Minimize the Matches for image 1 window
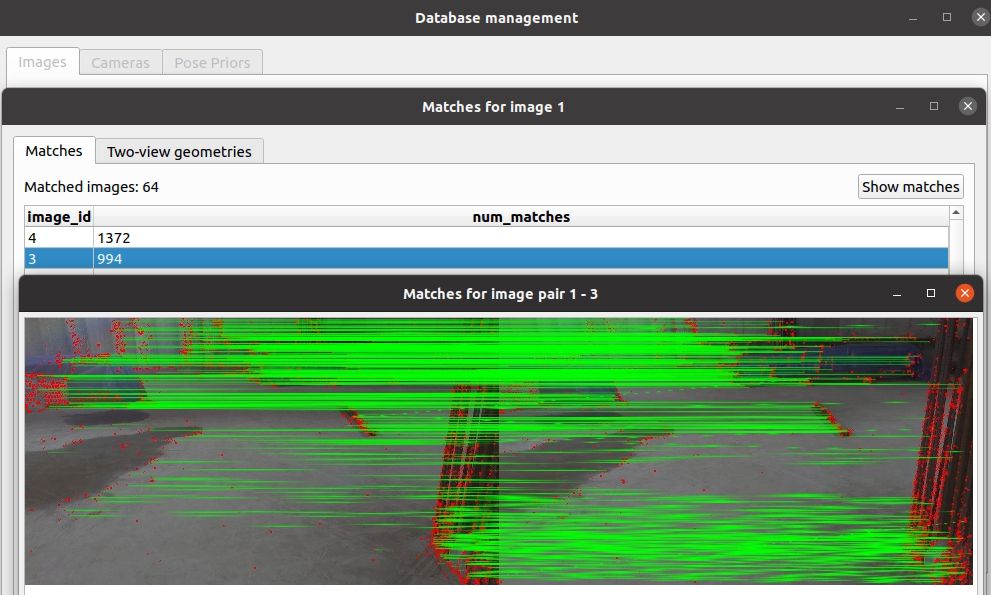 point(901,106)
